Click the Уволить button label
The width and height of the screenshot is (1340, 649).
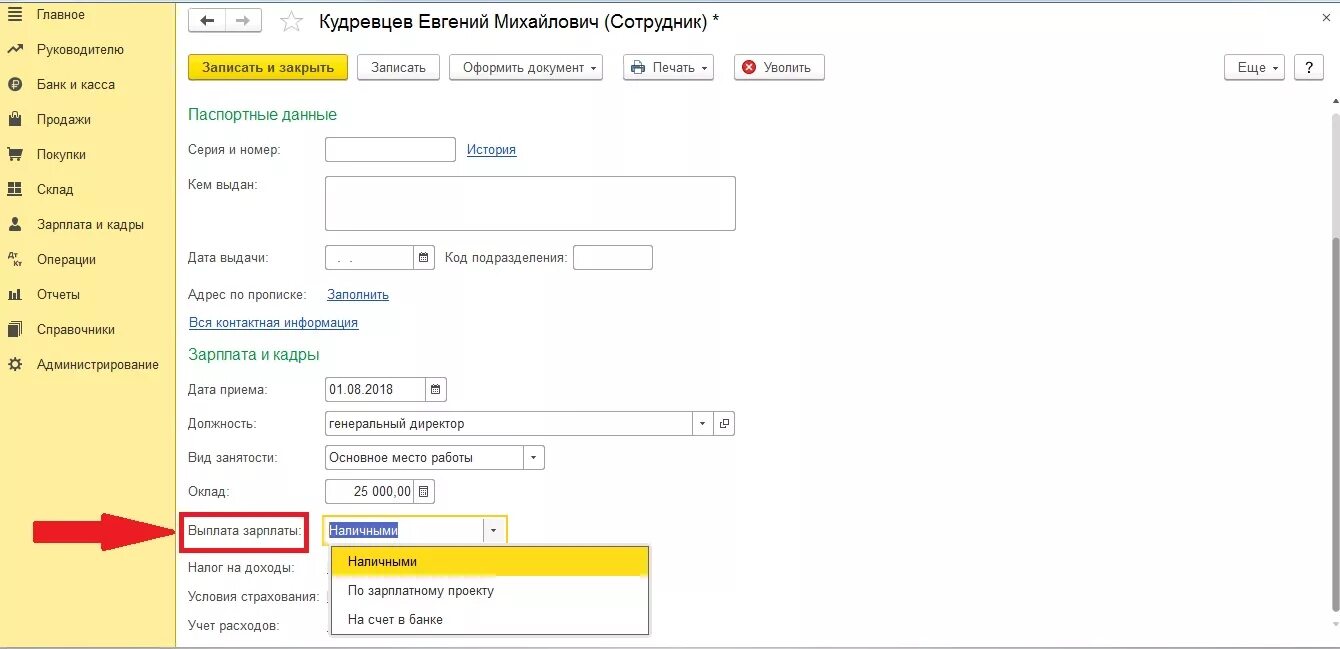pyautogui.click(x=787, y=67)
